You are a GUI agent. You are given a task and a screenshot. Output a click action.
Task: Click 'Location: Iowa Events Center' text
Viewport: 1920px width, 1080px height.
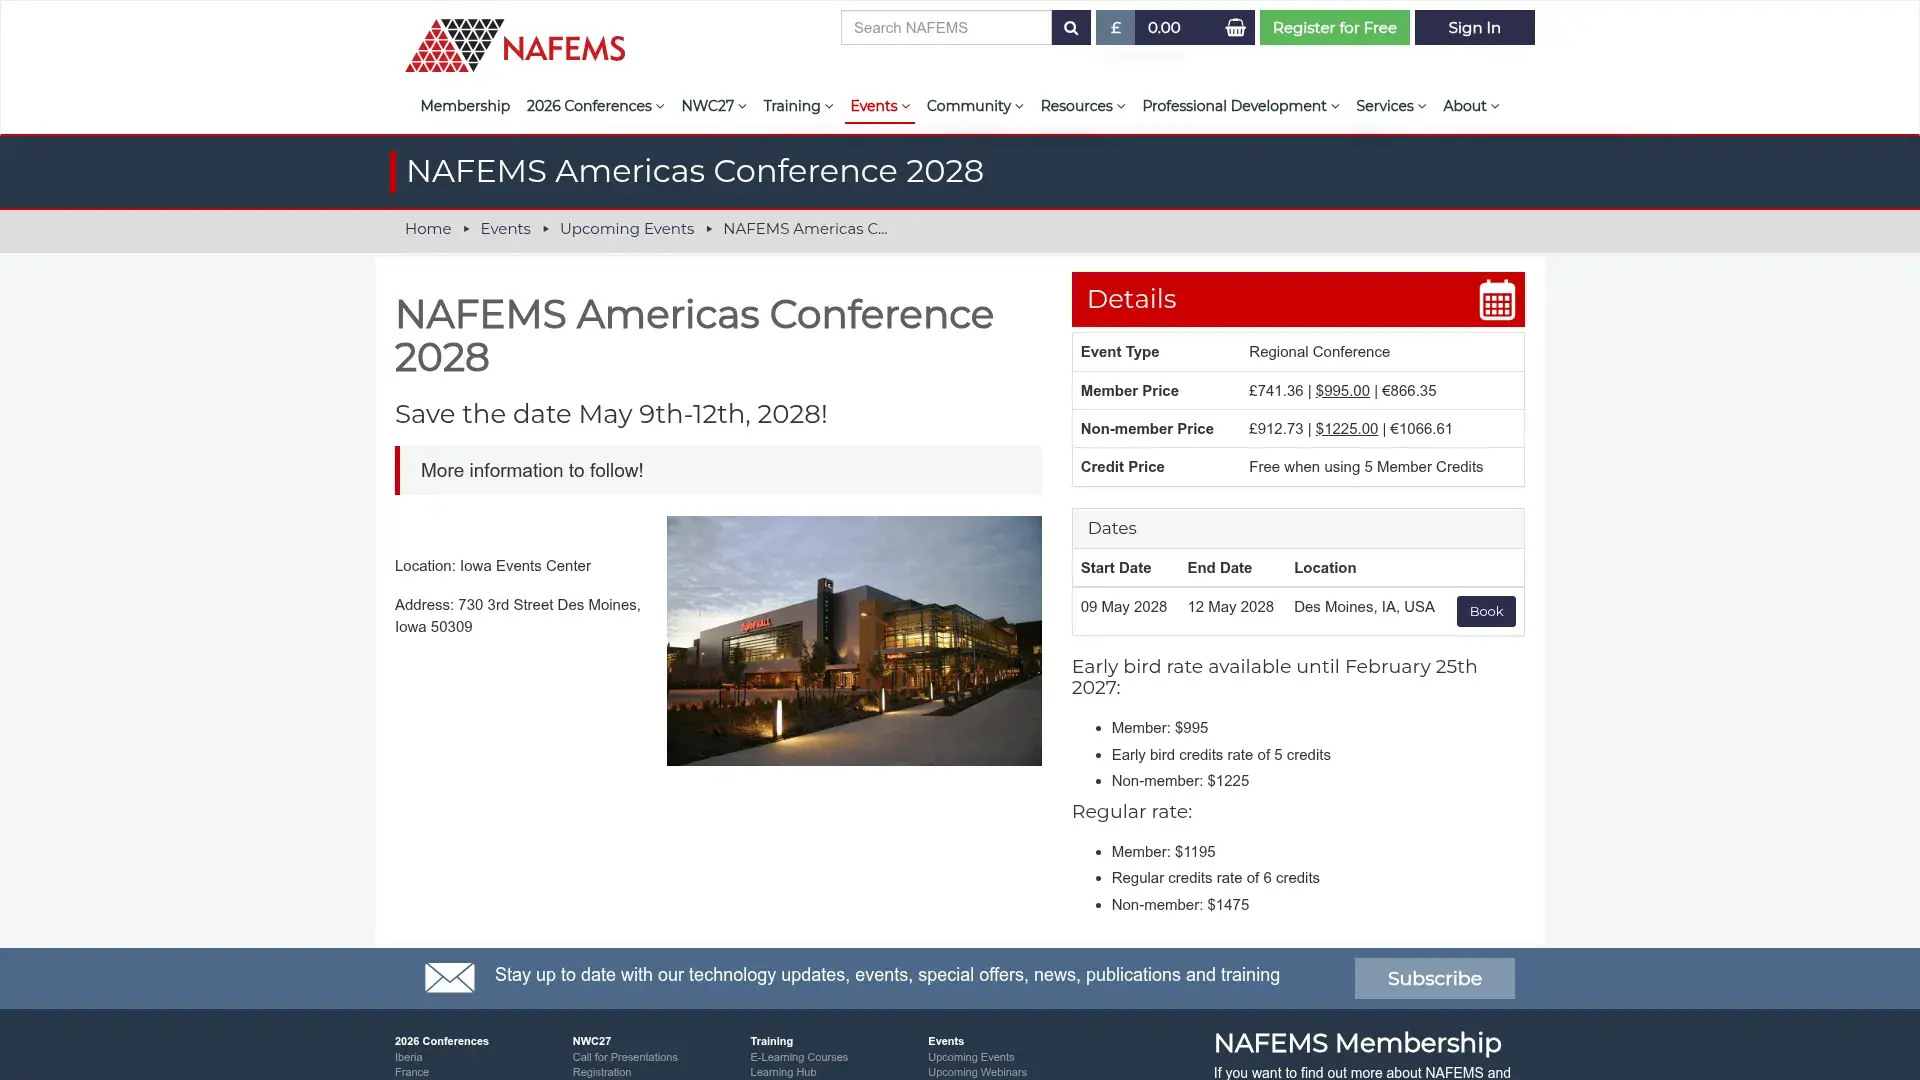pos(492,566)
